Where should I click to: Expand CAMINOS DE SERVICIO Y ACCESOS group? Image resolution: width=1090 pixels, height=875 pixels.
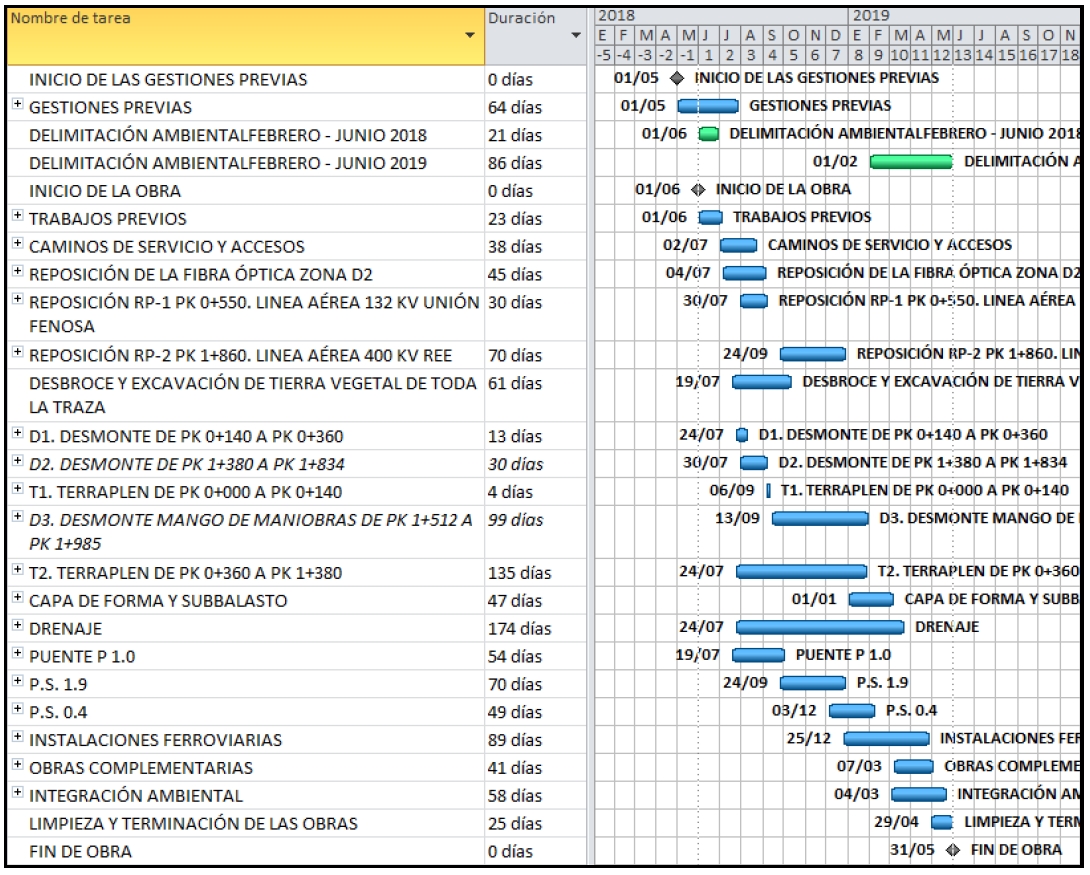click(x=17, y=243)
